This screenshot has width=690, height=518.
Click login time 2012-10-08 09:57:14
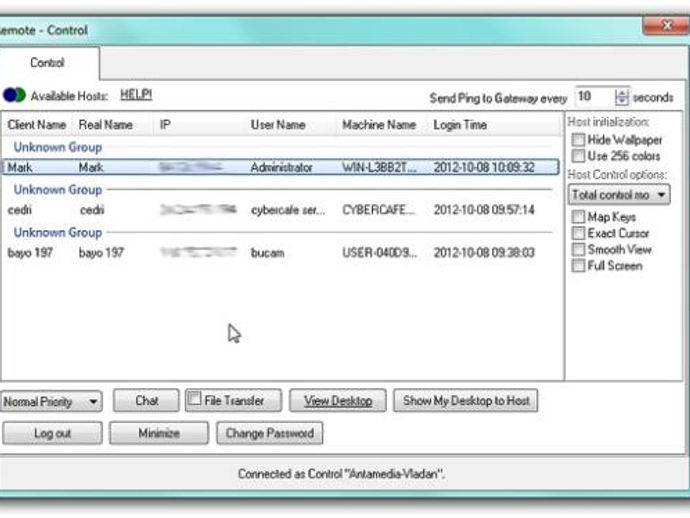pos(484,210)
